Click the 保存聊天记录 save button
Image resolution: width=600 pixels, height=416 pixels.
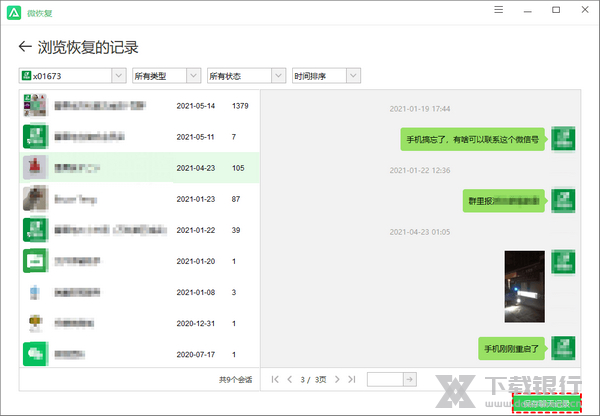click(547, 403)
